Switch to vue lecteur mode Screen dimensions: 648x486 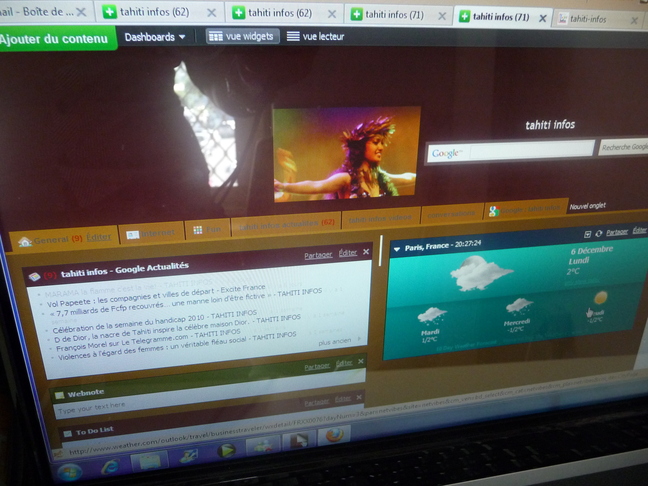pos(315,36)
